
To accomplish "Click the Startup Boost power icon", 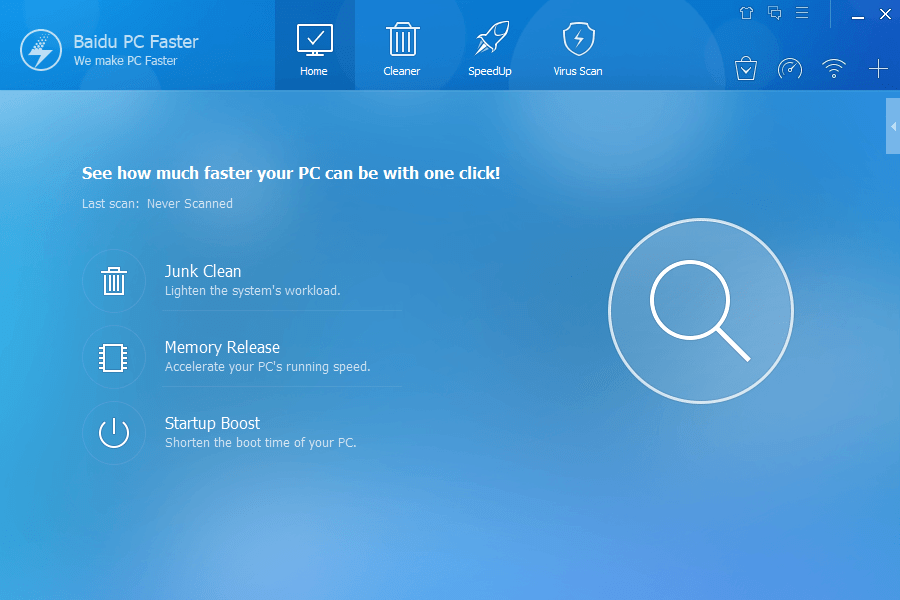I will click(114, 433).
